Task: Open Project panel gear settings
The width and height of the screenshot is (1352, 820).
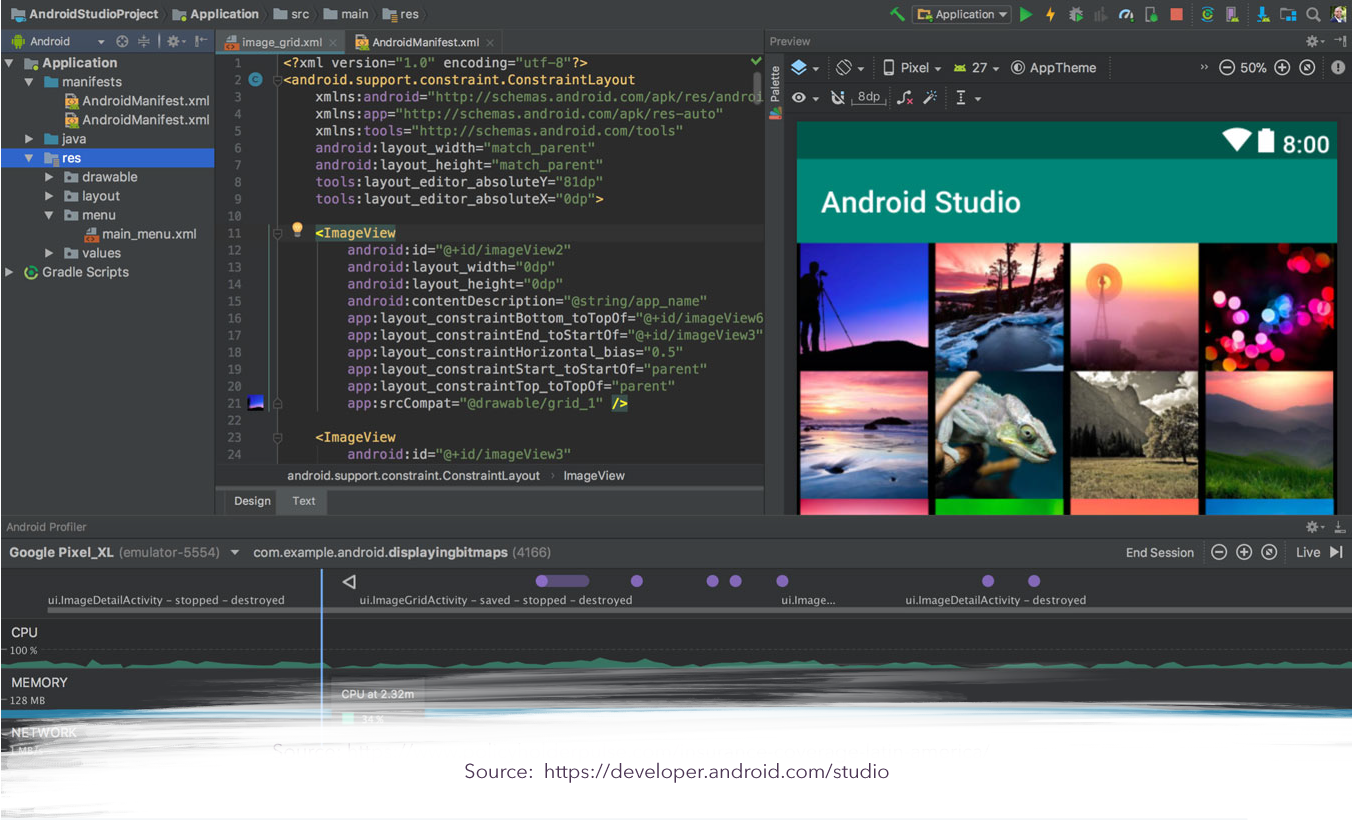Action: click(x=175, y=41)
